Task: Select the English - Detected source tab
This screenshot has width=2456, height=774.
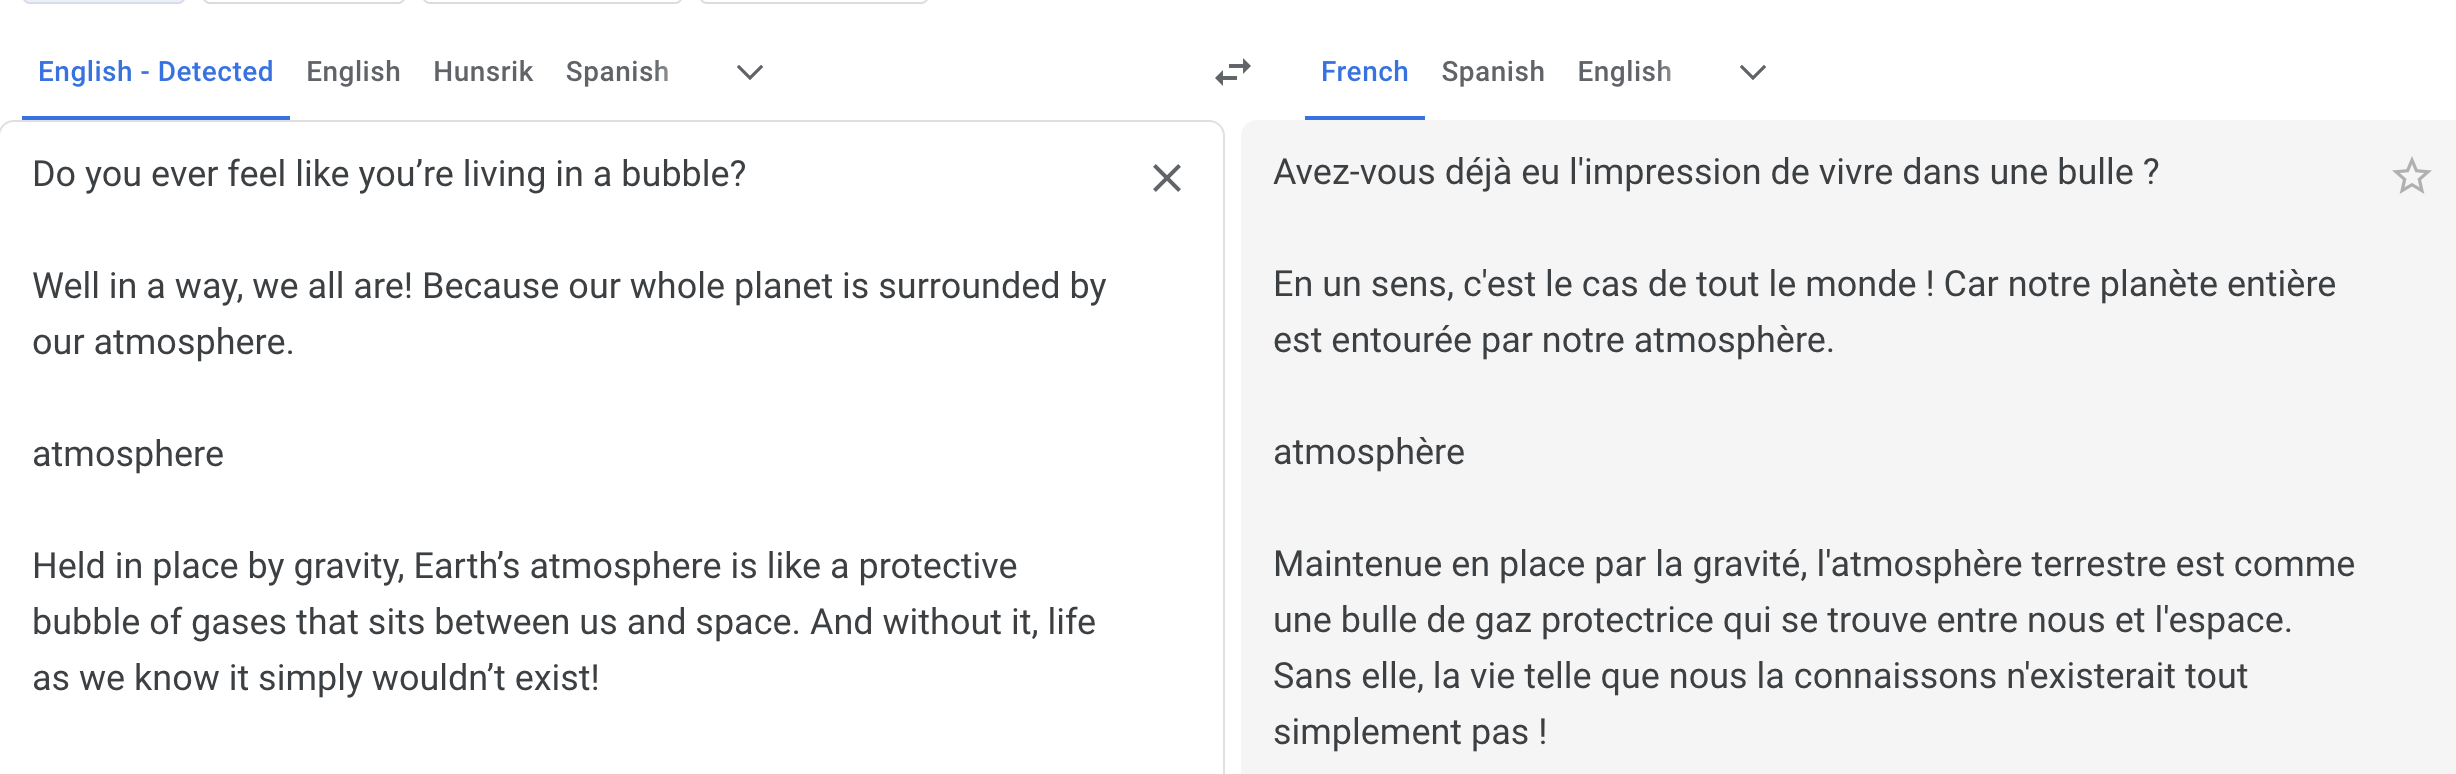Action: click(156, 72)
